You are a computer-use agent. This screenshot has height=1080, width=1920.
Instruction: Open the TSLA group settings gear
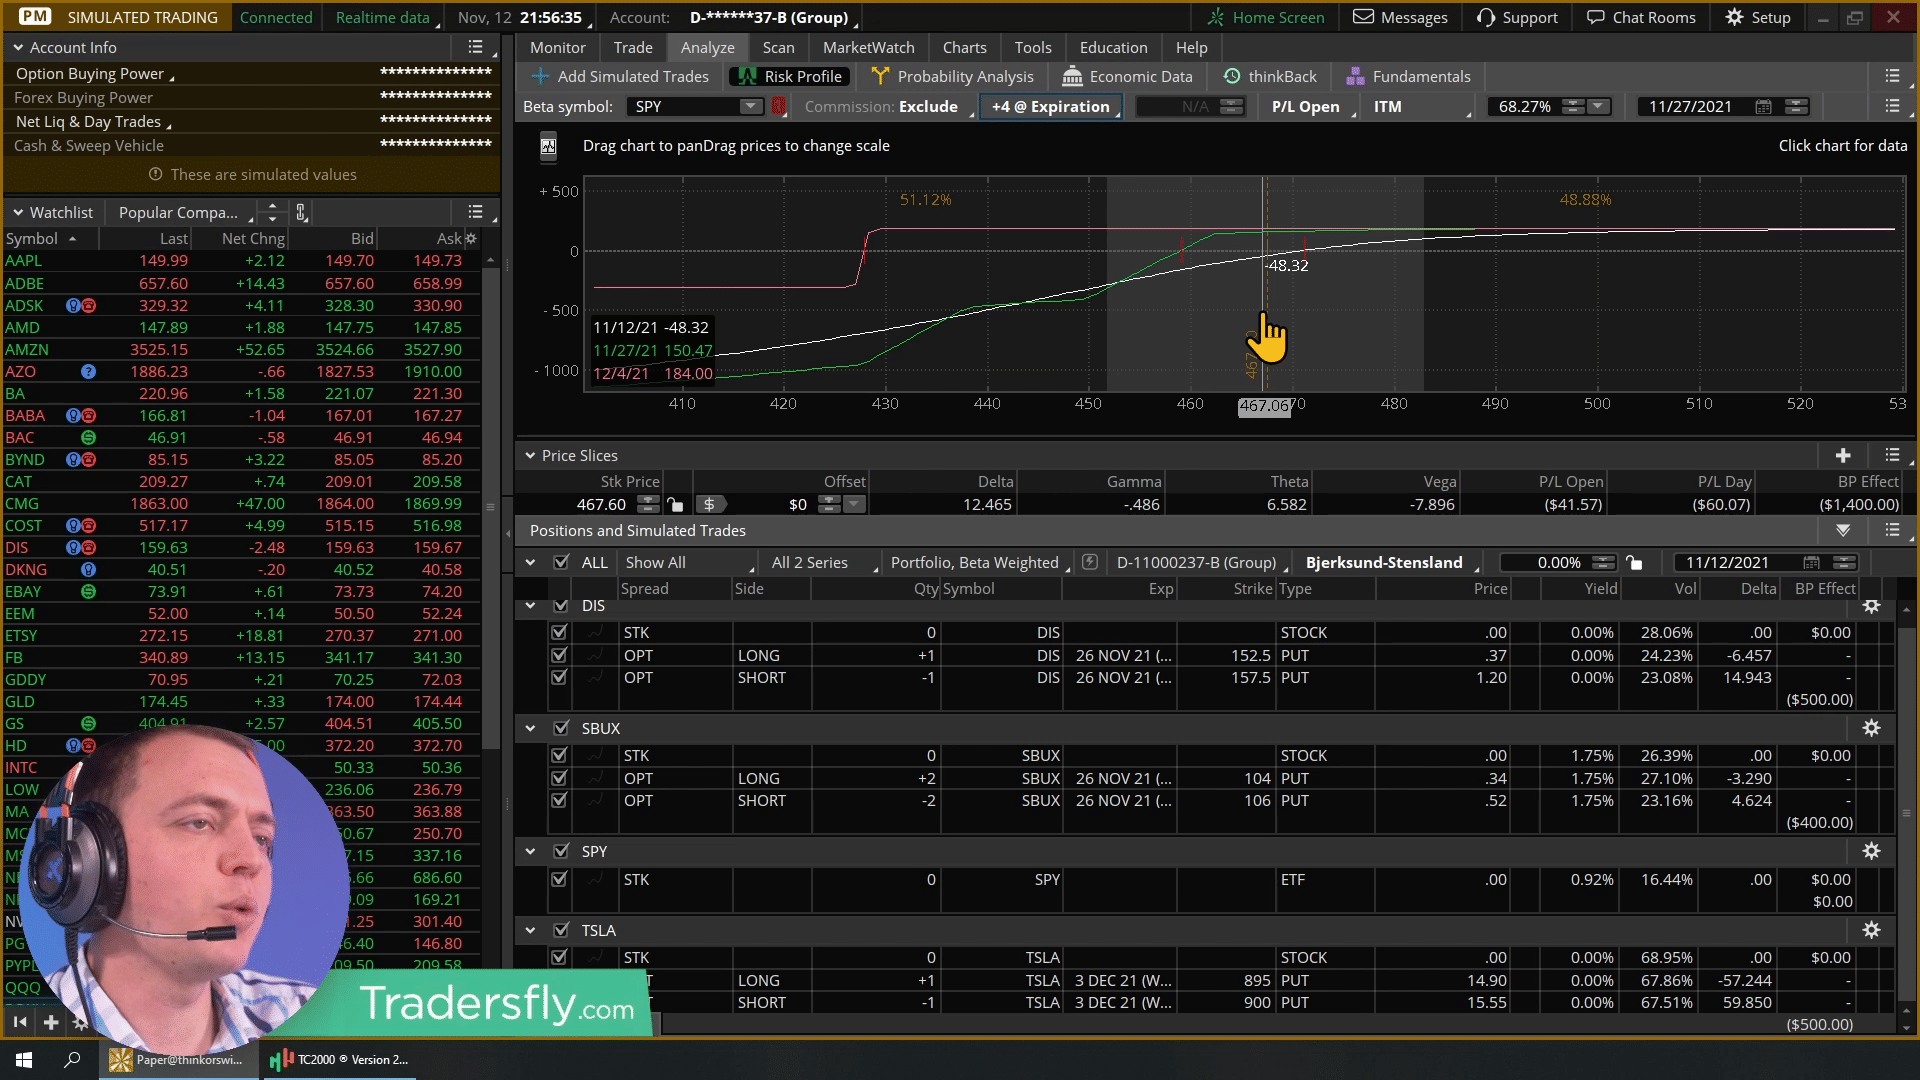click(1872, 930)
